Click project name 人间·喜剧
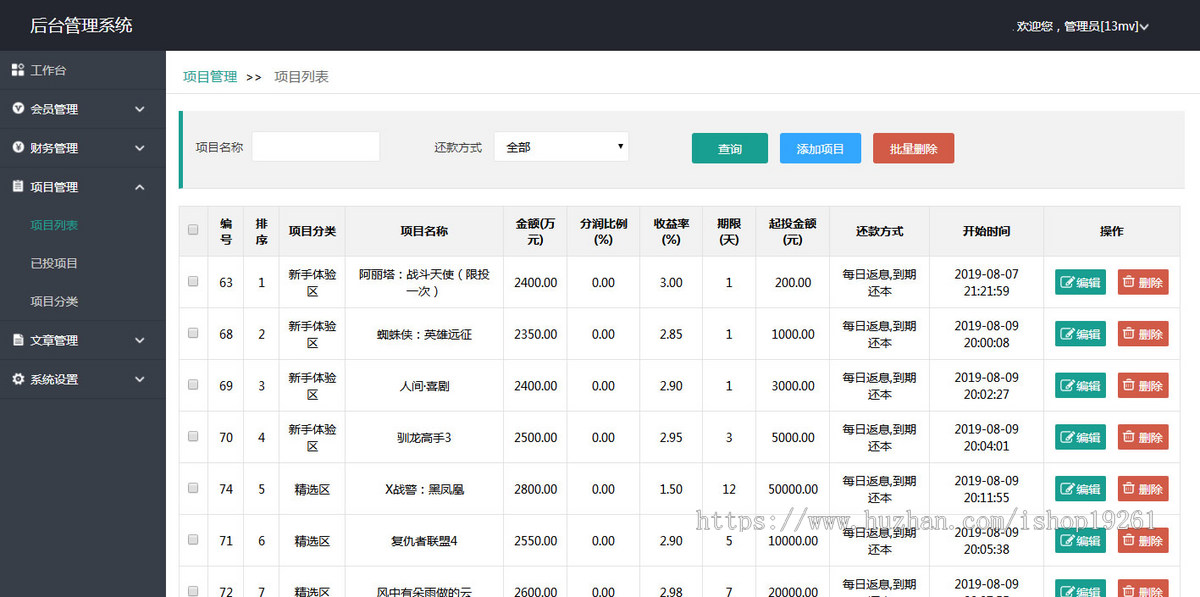This screenshot has width=1200, height=597. pos(424,386)
